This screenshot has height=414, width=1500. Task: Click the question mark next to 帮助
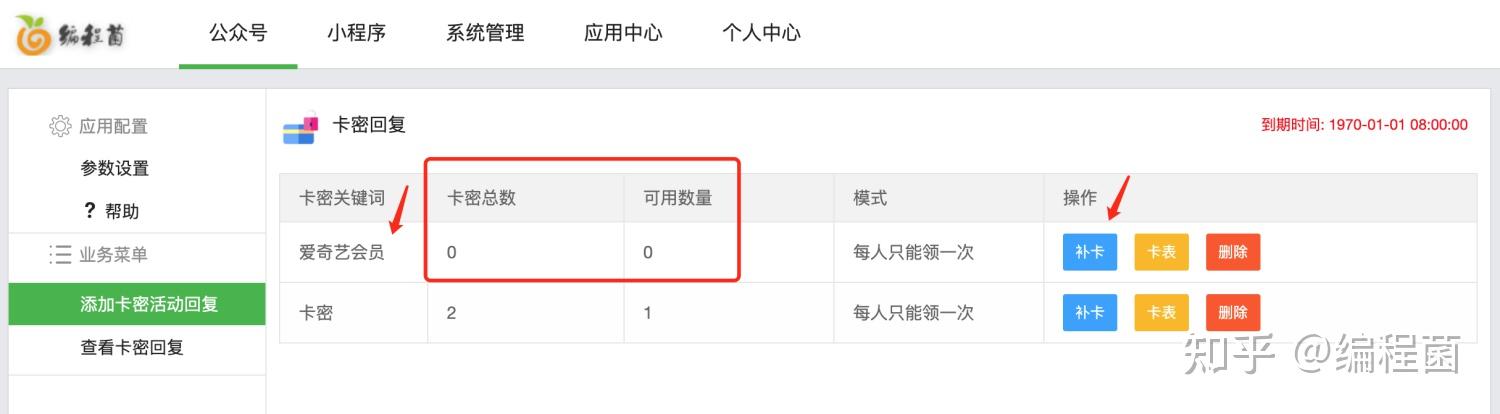(89, 211)
